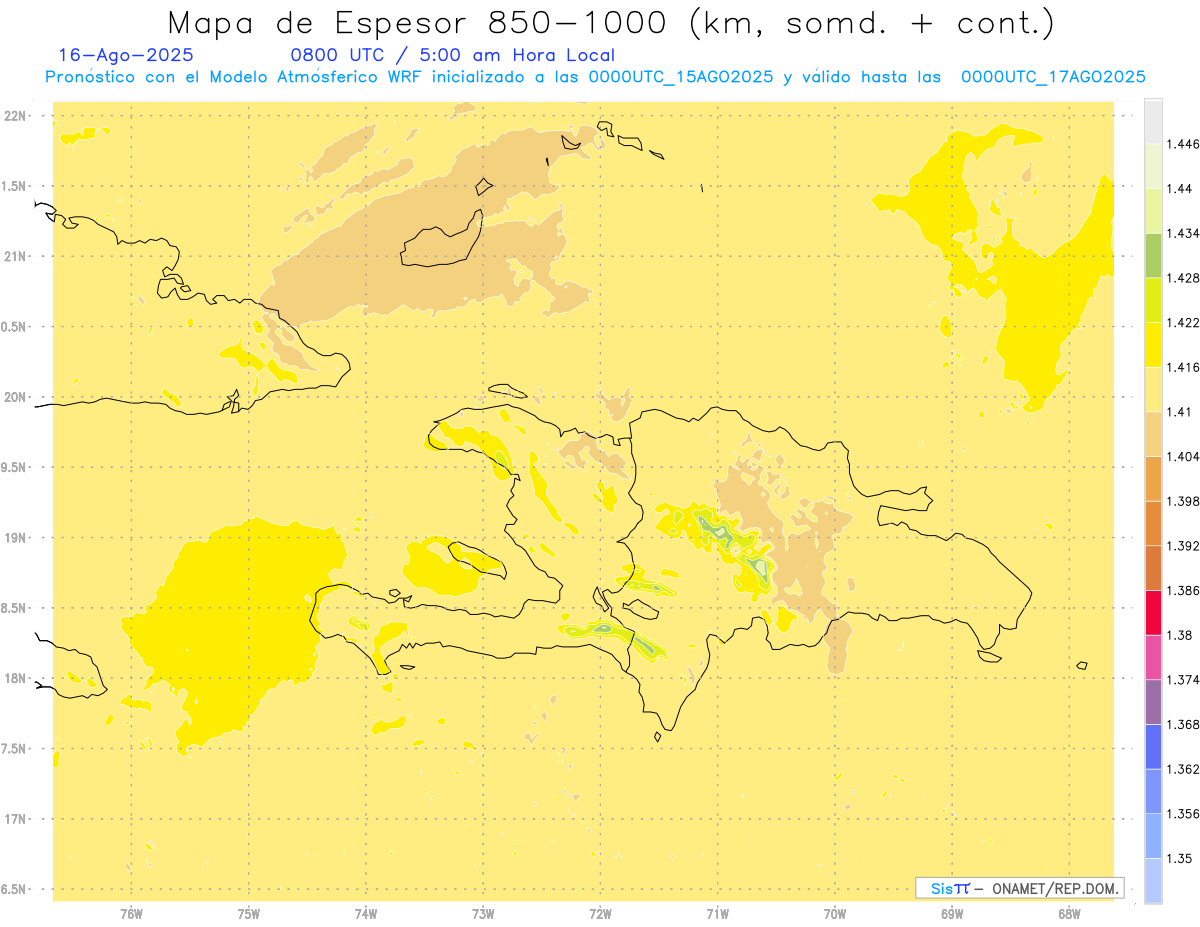Click the latitude label 17N
This screenshot has width=1200, height=927.
coord(16,819)
